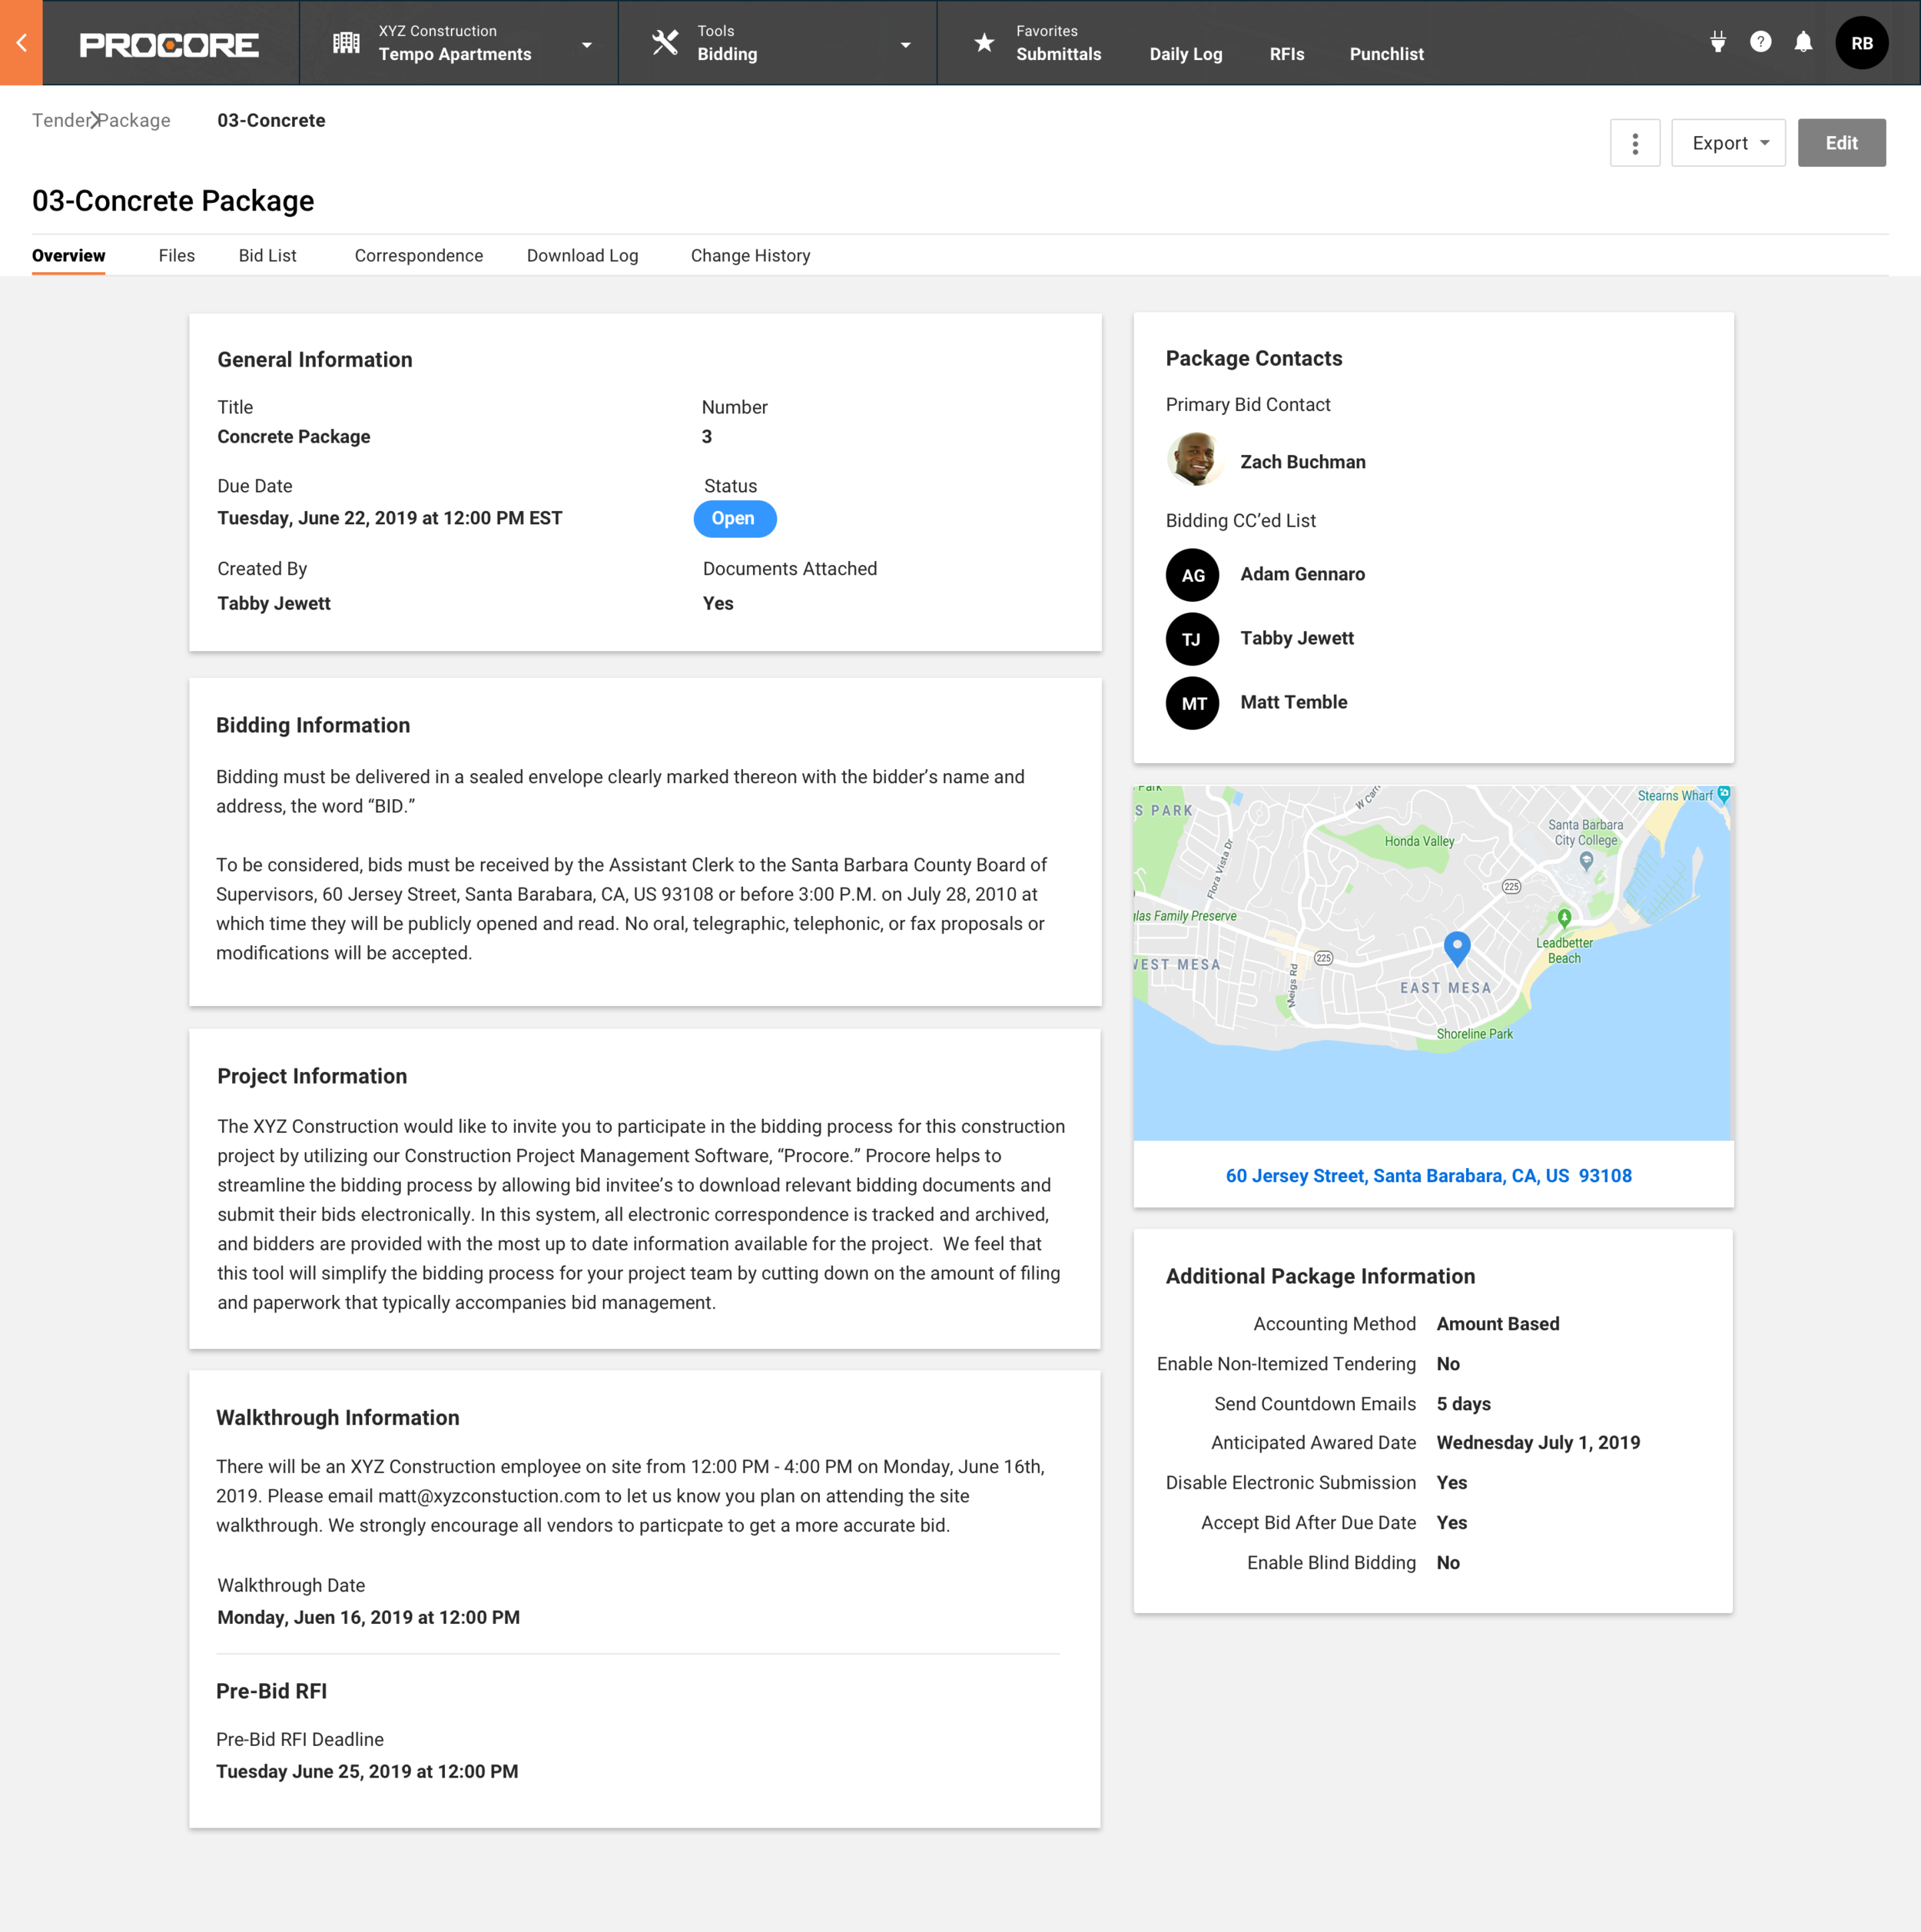This screenshot has width=1921, height=1932.
Task: Click the 03-Concrete breadcrumb
Action: point(271,120)
